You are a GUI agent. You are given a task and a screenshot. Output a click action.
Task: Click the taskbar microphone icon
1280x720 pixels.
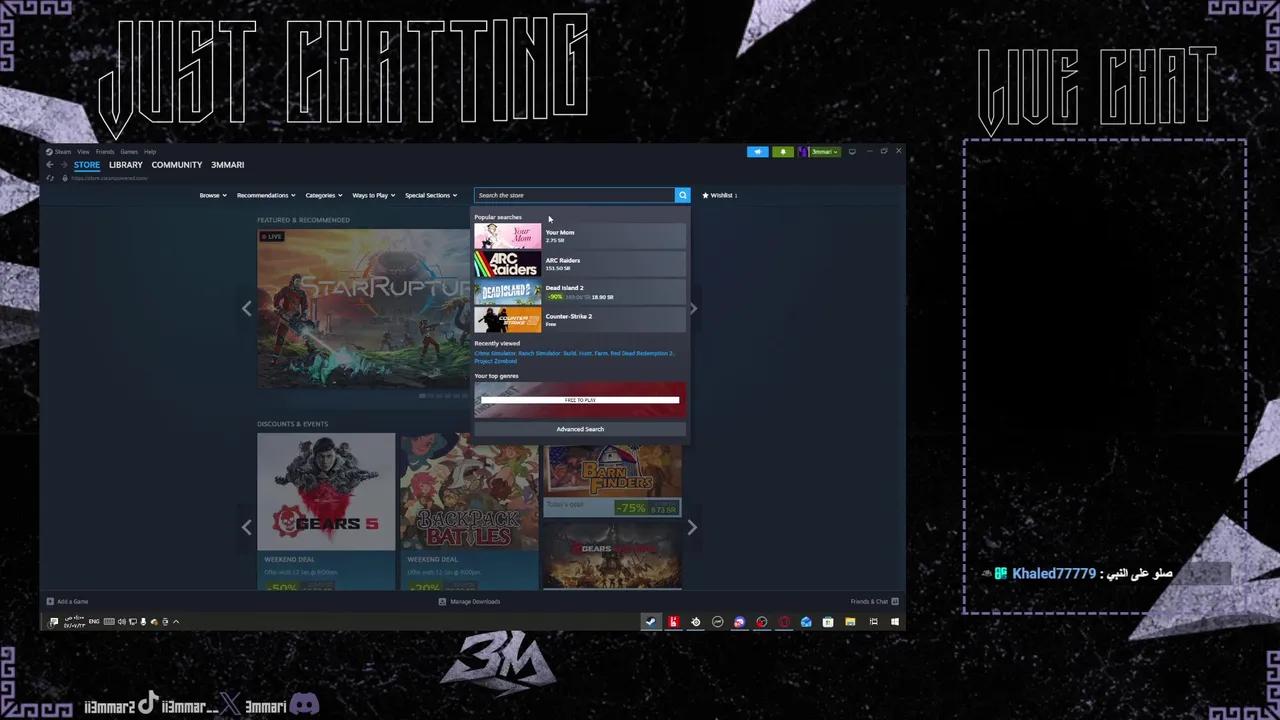144,622
